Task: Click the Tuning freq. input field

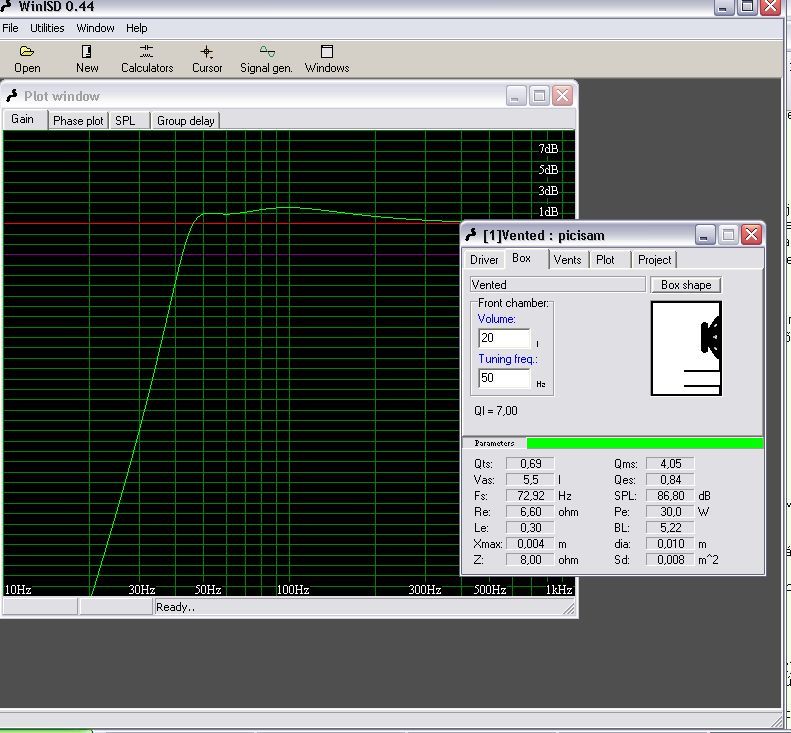Action: pos(504,379)
